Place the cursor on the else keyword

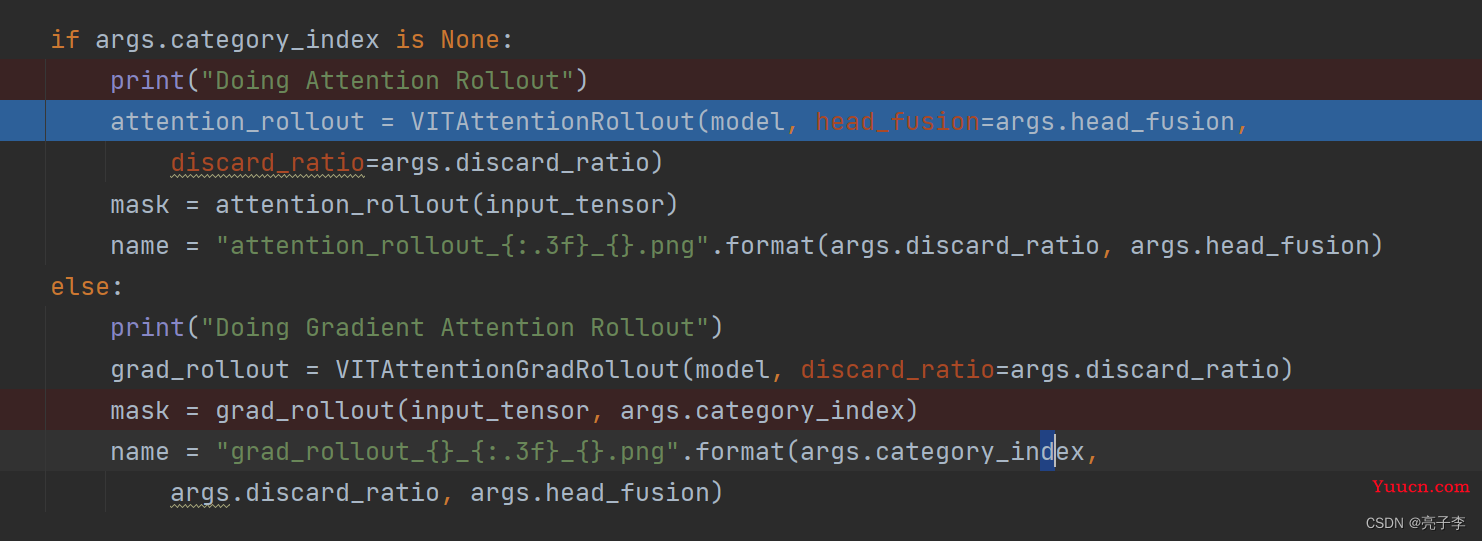point(81,287)
